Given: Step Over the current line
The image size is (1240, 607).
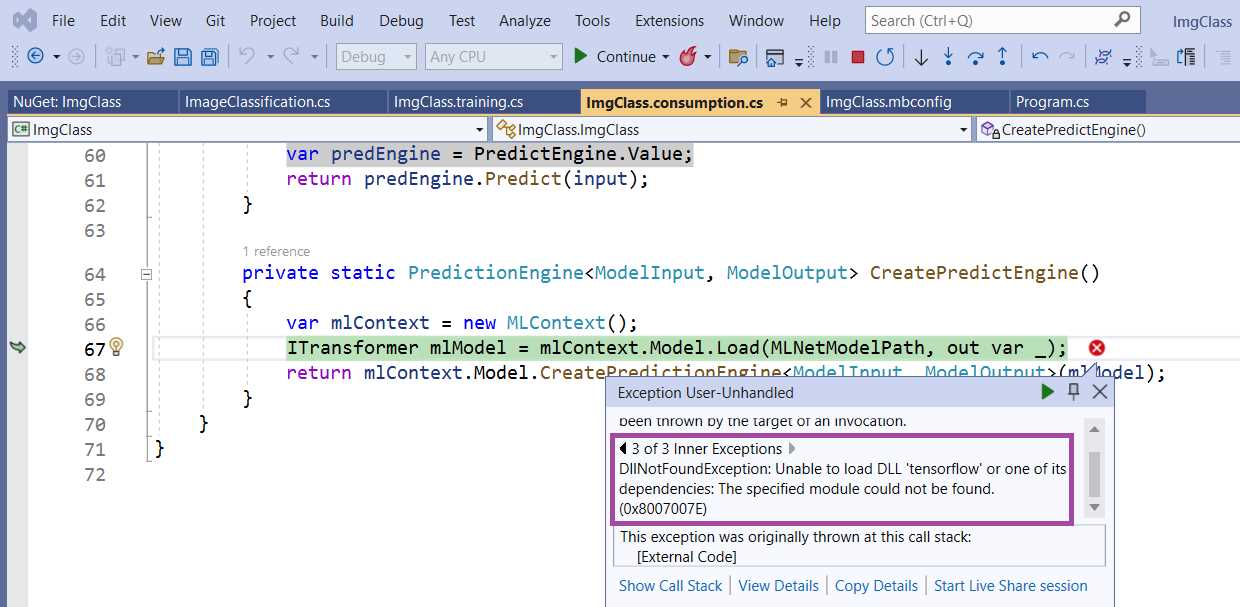Looking at the screenshot, I should (x=976, y=57).
